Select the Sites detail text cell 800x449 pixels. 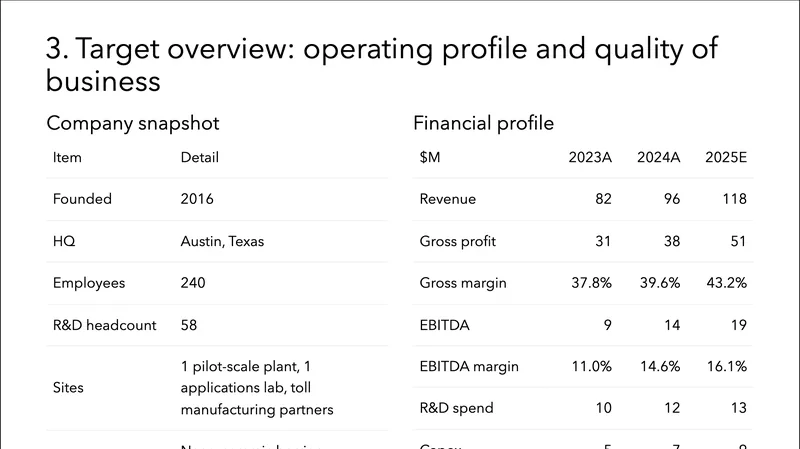pos(258,387)
